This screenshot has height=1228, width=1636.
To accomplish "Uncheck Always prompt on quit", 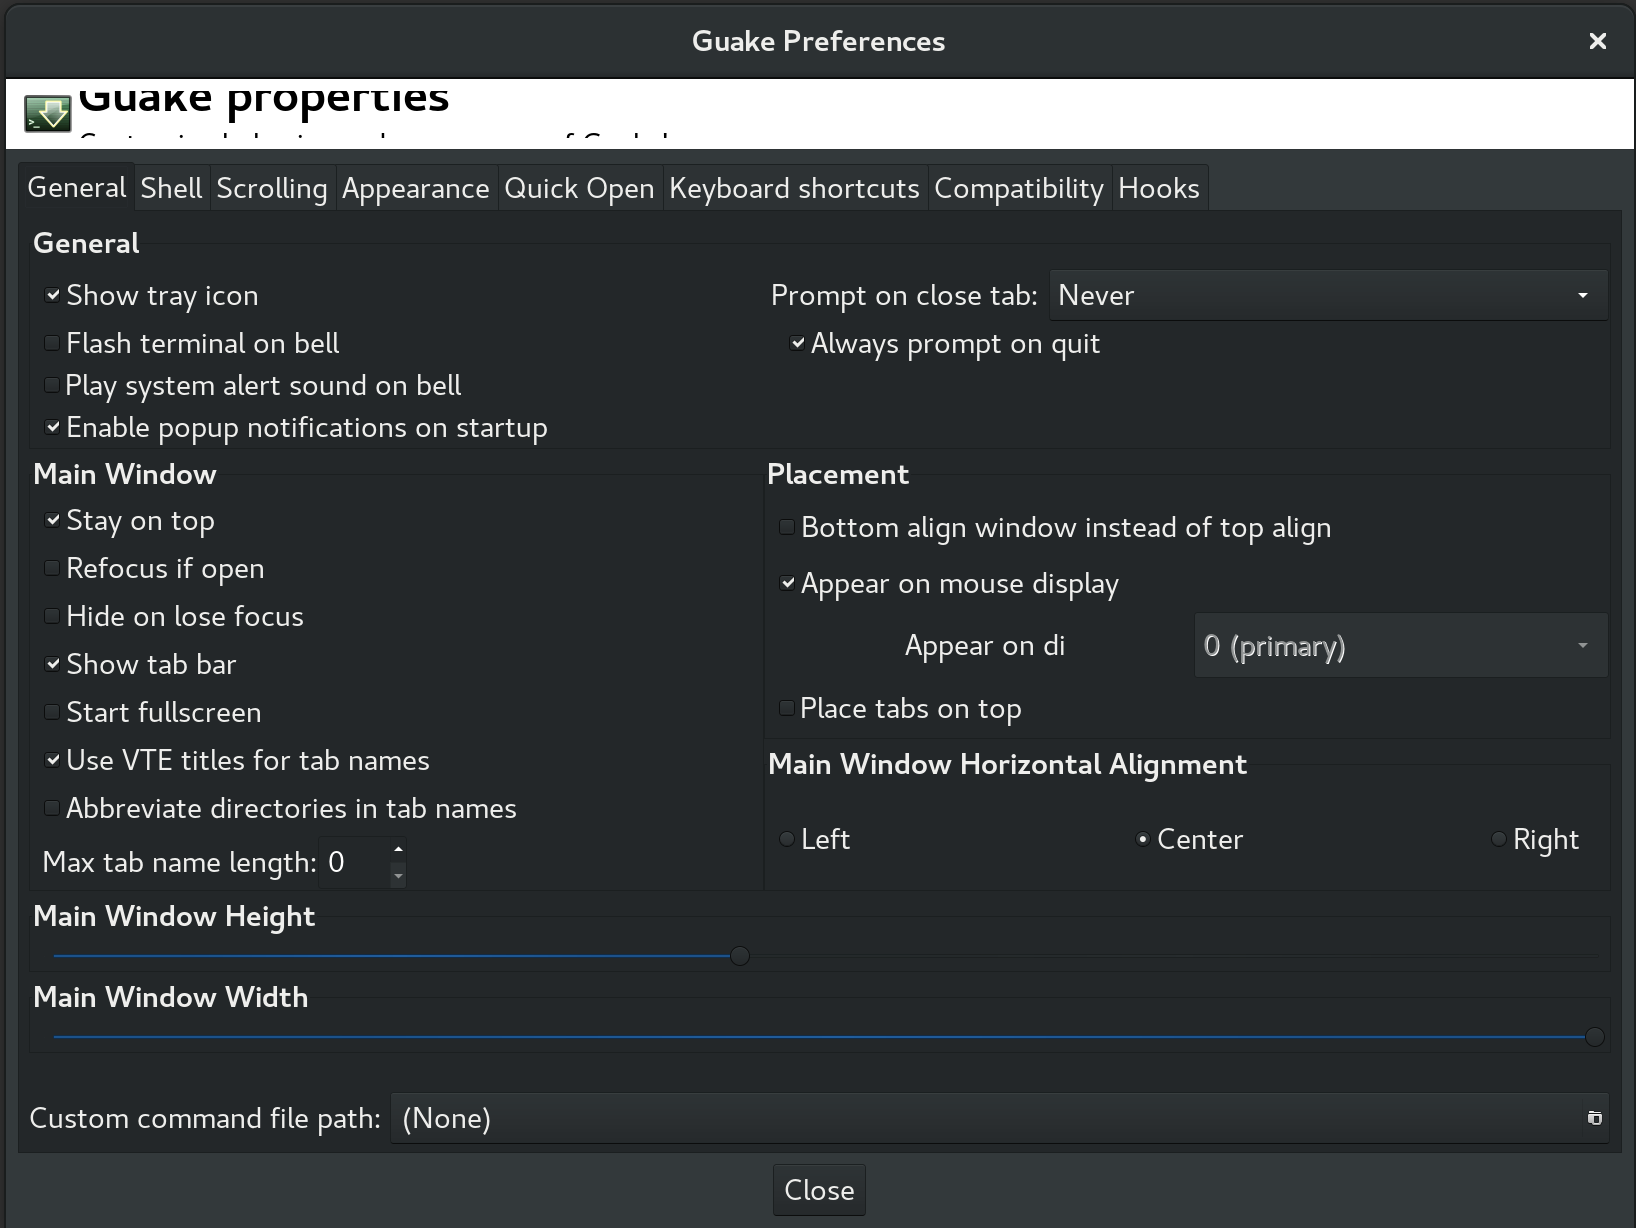I will coord(796,343).
